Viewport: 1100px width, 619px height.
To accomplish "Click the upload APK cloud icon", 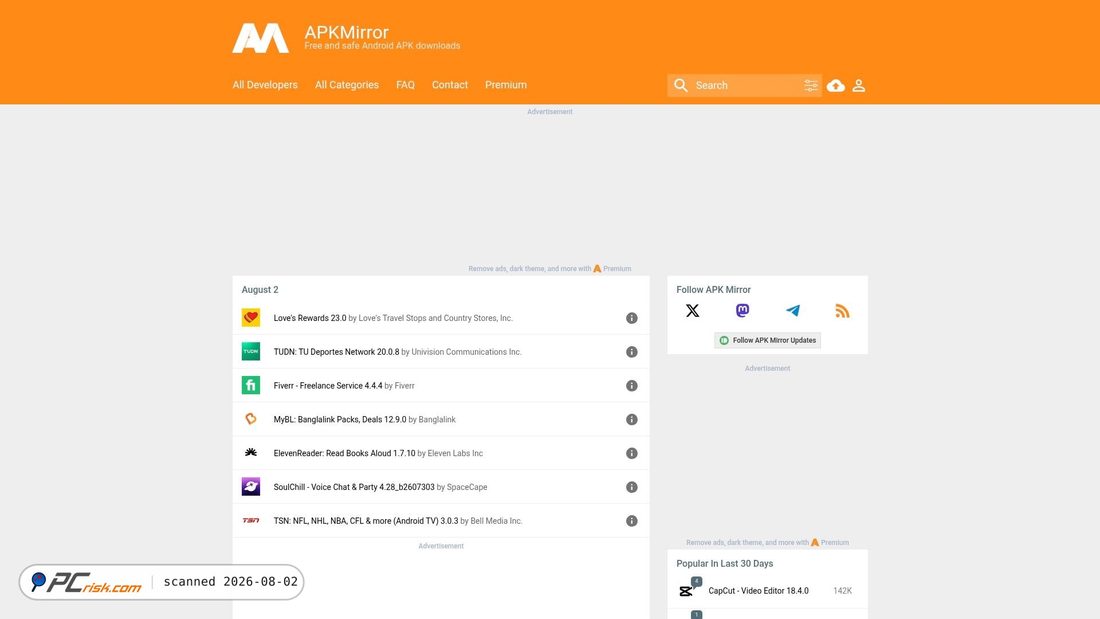I will 836,86.
